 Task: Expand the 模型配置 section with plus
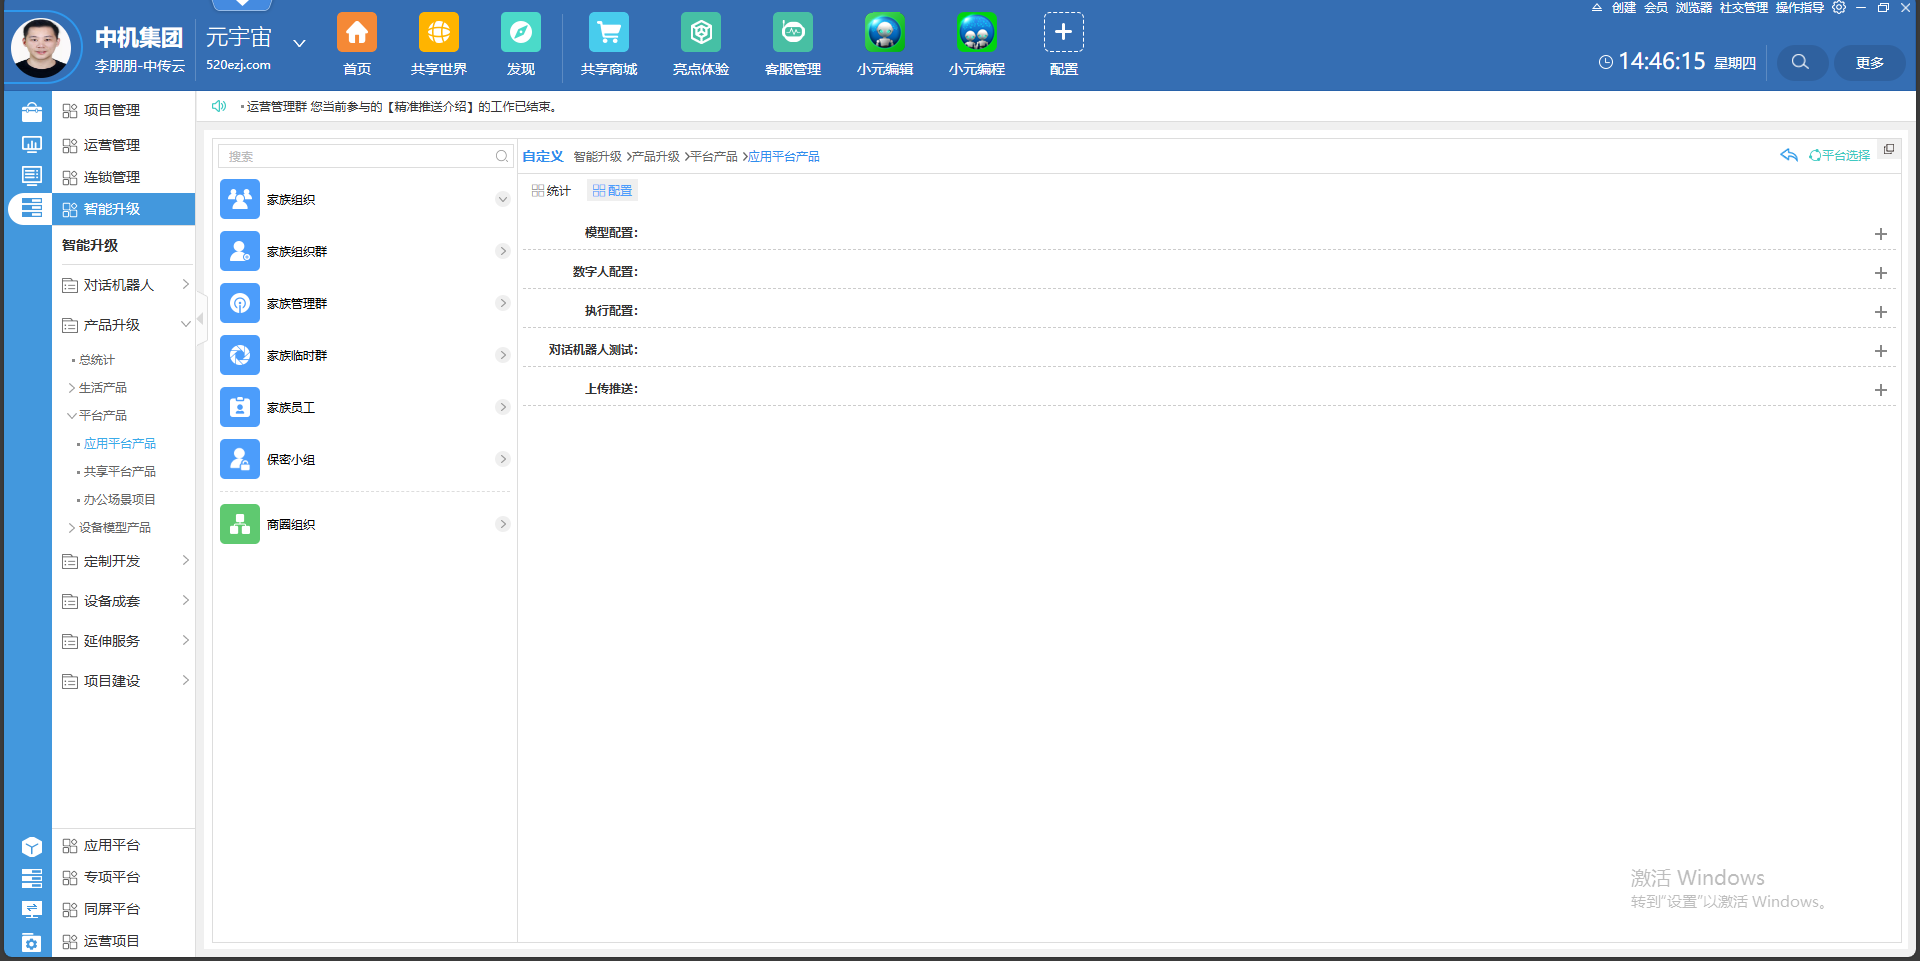coord(1880,234)
